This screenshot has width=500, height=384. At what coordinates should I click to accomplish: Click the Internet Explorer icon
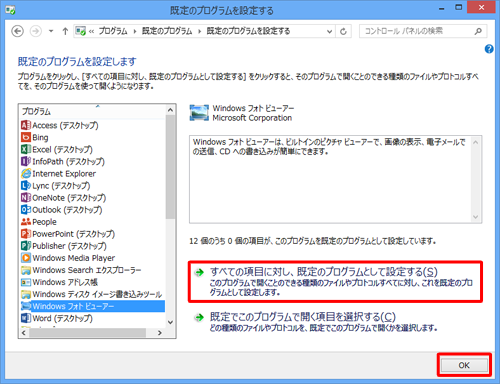tap(26, 173)
